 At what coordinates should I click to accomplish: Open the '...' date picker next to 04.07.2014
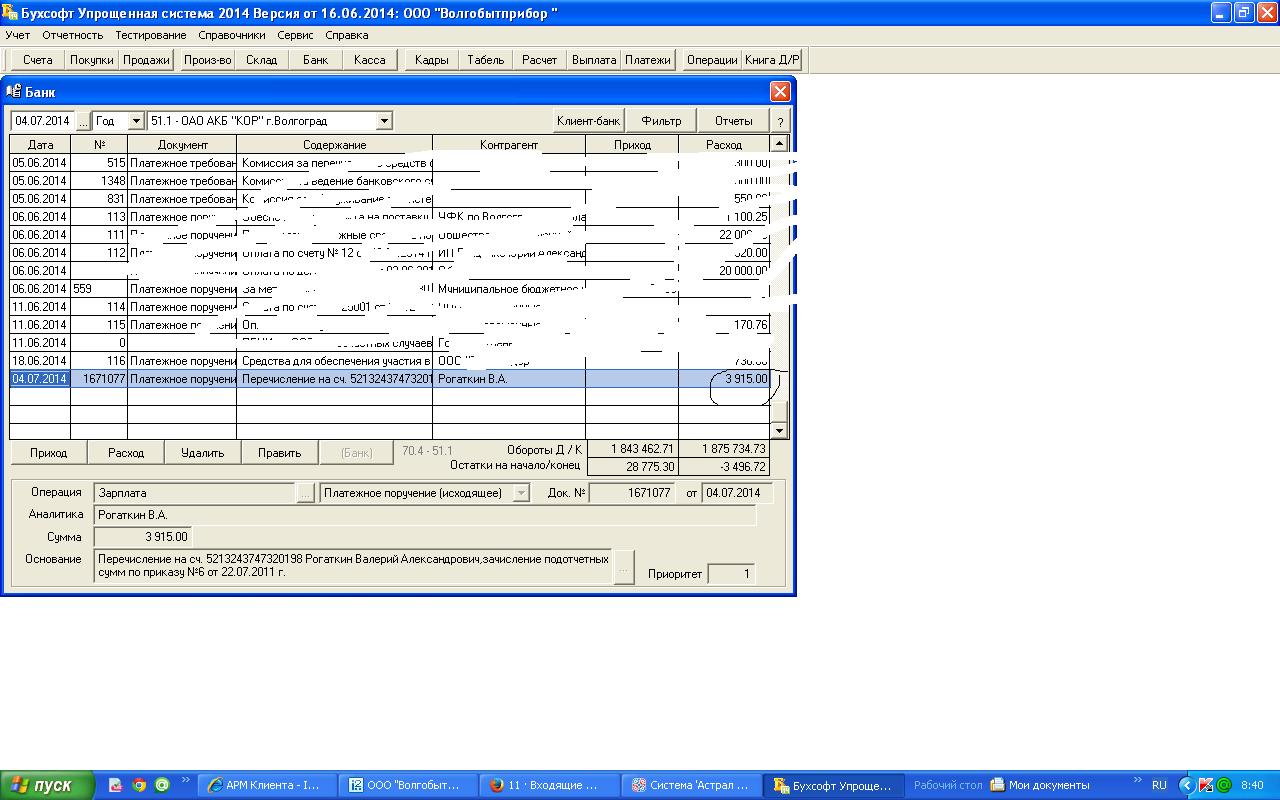(83, 121)
